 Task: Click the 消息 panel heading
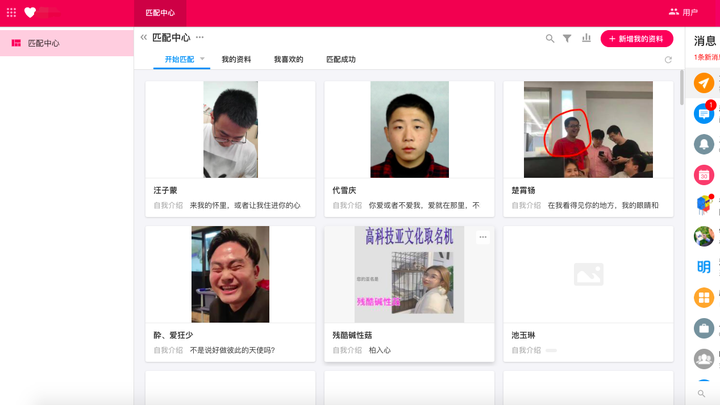(705, 41)
